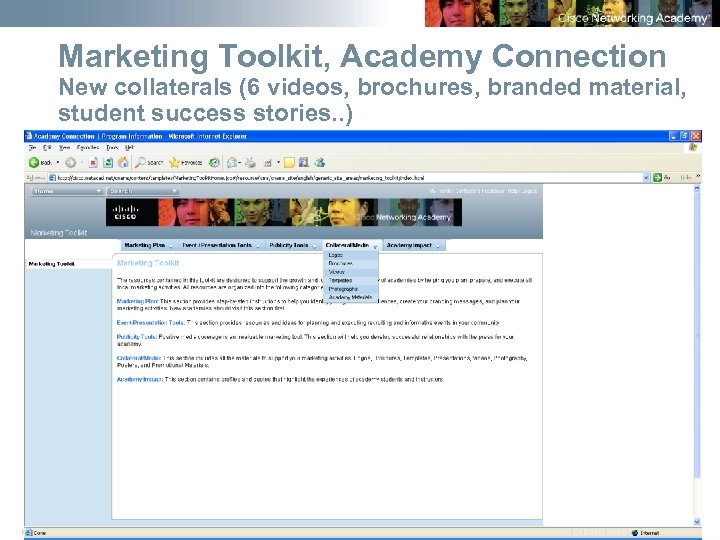Click the Stop loading icon
The image size is (720, 540).
93,162
